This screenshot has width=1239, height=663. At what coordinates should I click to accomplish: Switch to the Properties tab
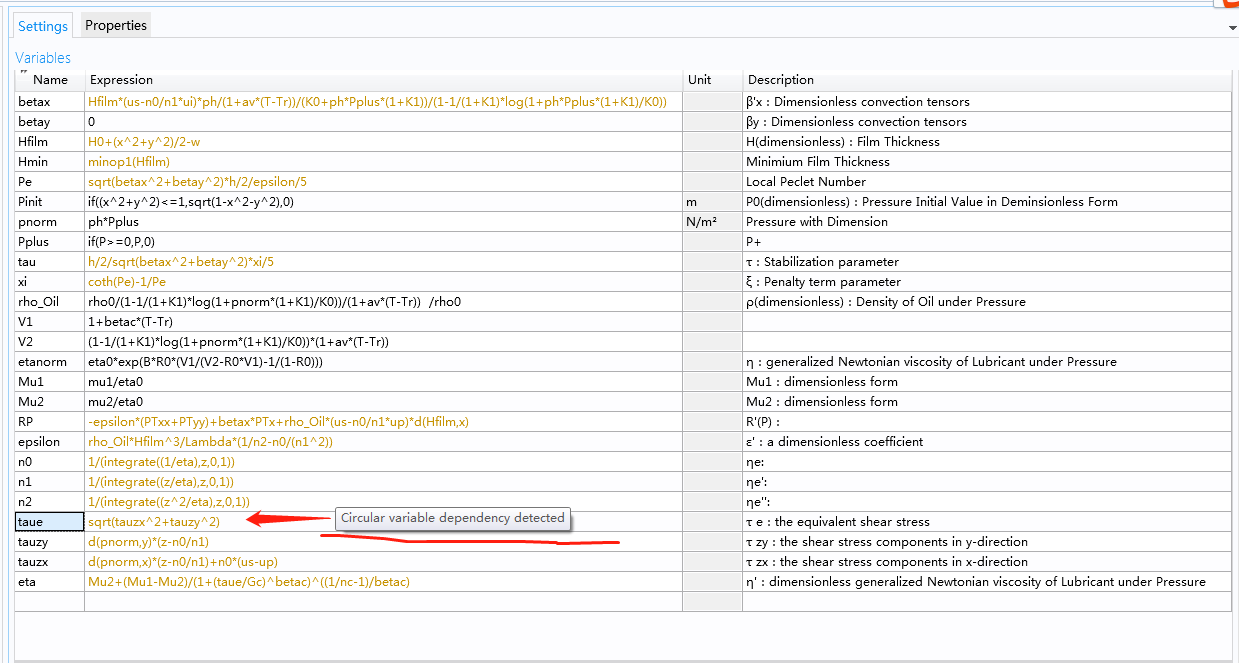click(116, 25)
